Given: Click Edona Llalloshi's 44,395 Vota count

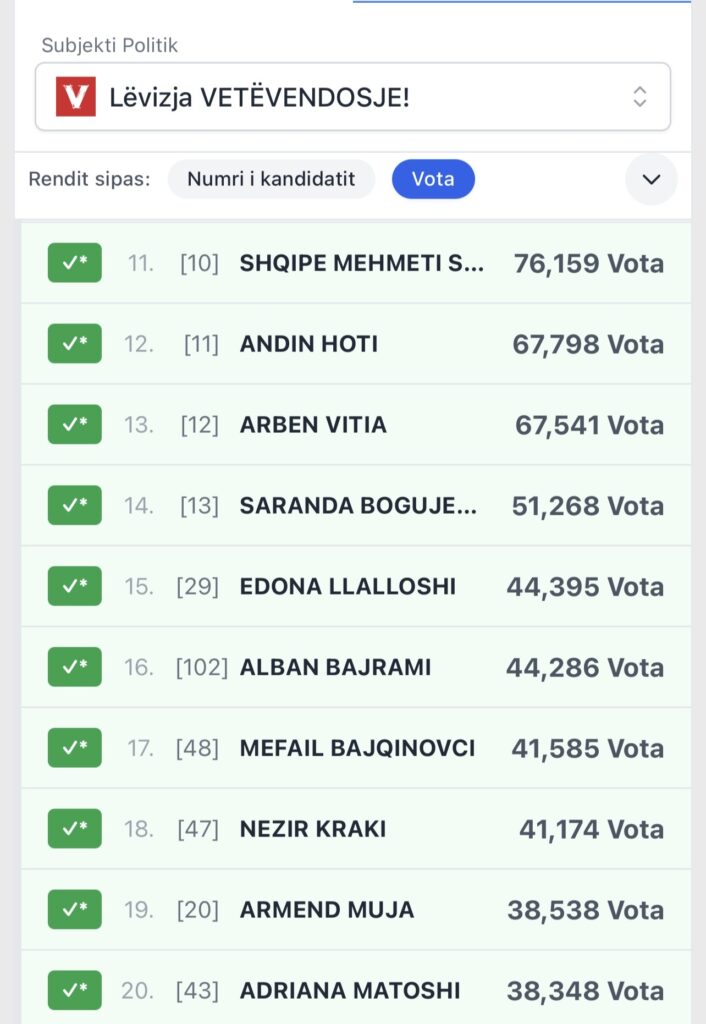Looking at the screenshot, I should [x=585, y=586].
